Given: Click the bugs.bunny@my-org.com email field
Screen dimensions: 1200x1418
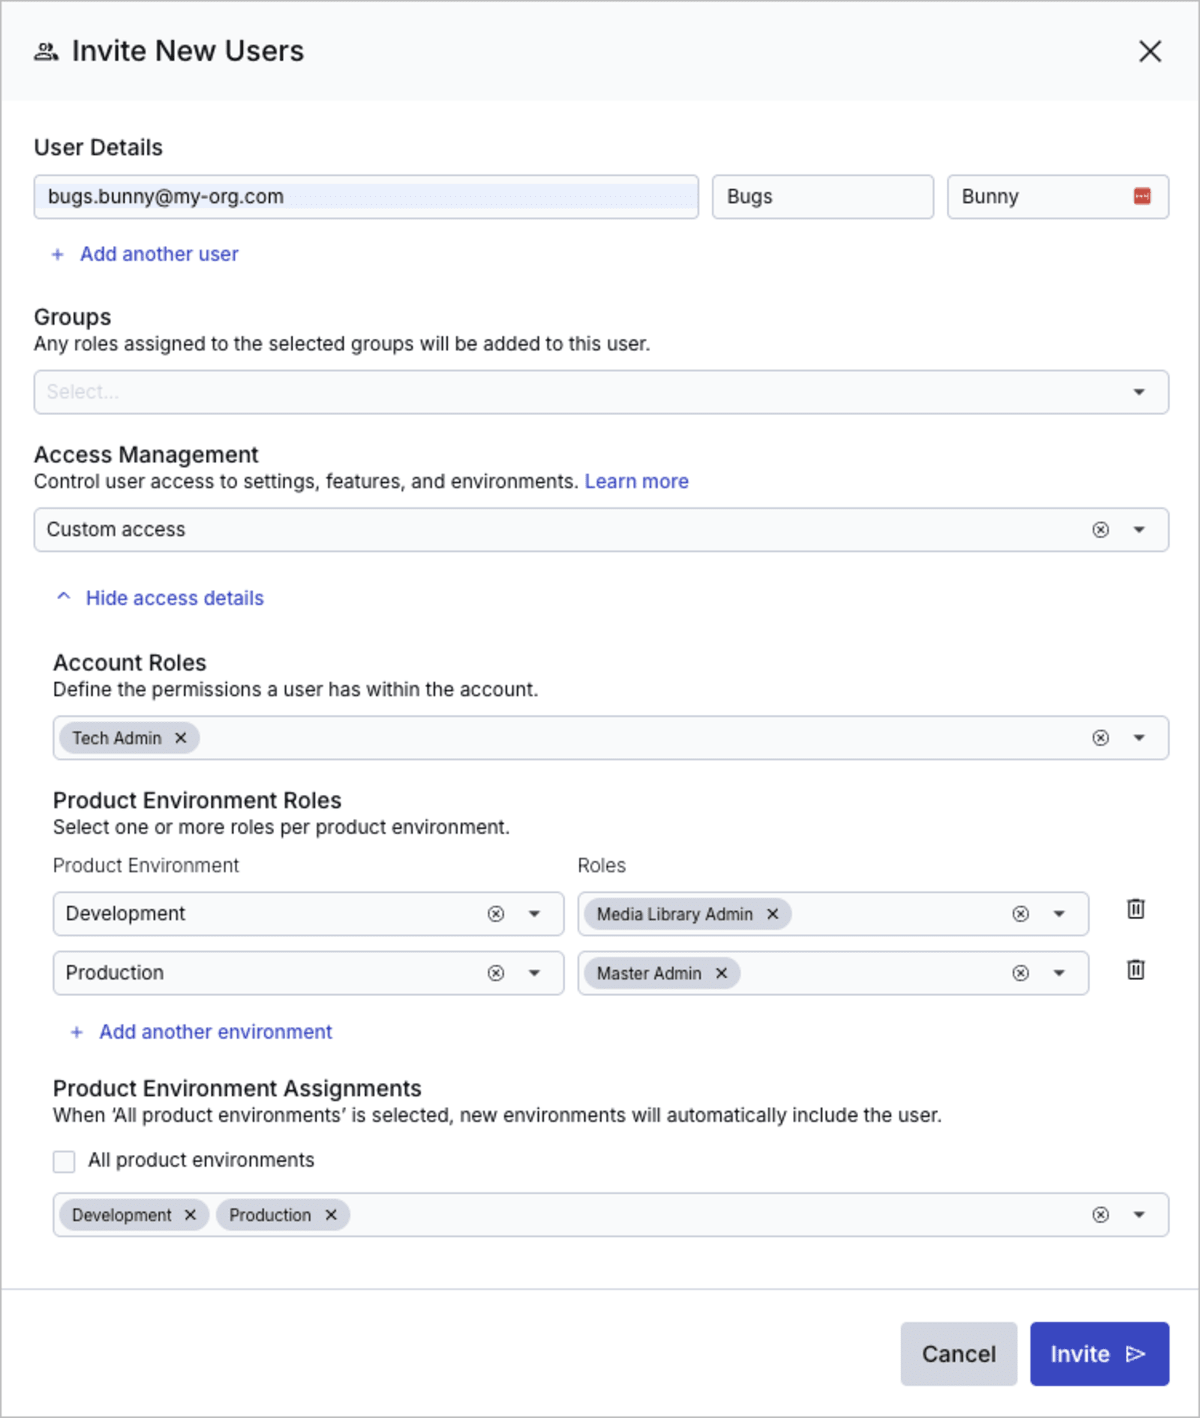Looking at the screenshot, I should tap(365, 197).
